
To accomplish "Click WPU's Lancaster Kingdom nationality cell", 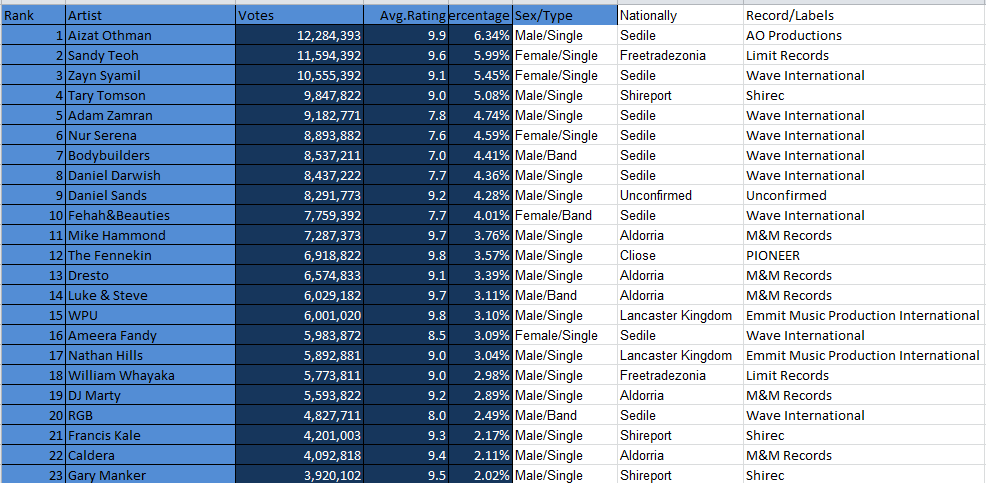I will click(680, 315).
